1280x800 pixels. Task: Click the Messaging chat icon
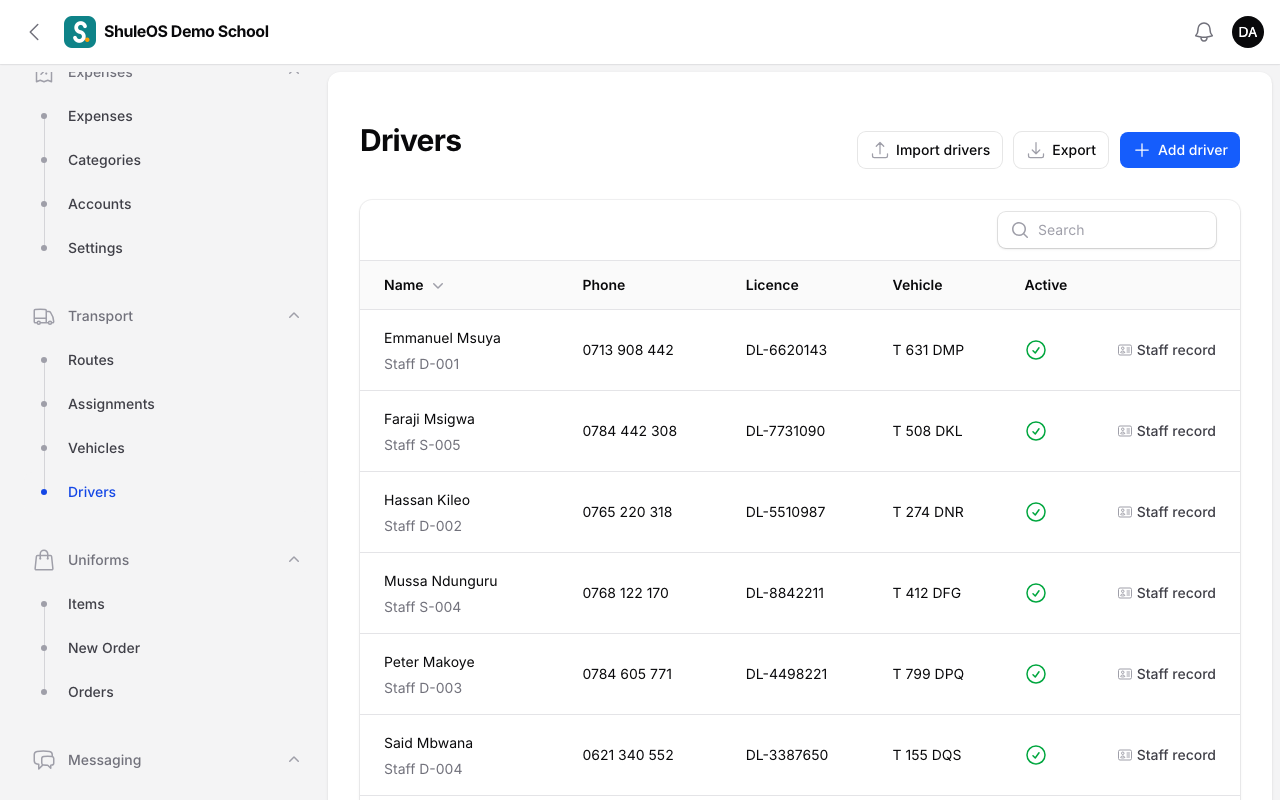(x=44, y=760)
